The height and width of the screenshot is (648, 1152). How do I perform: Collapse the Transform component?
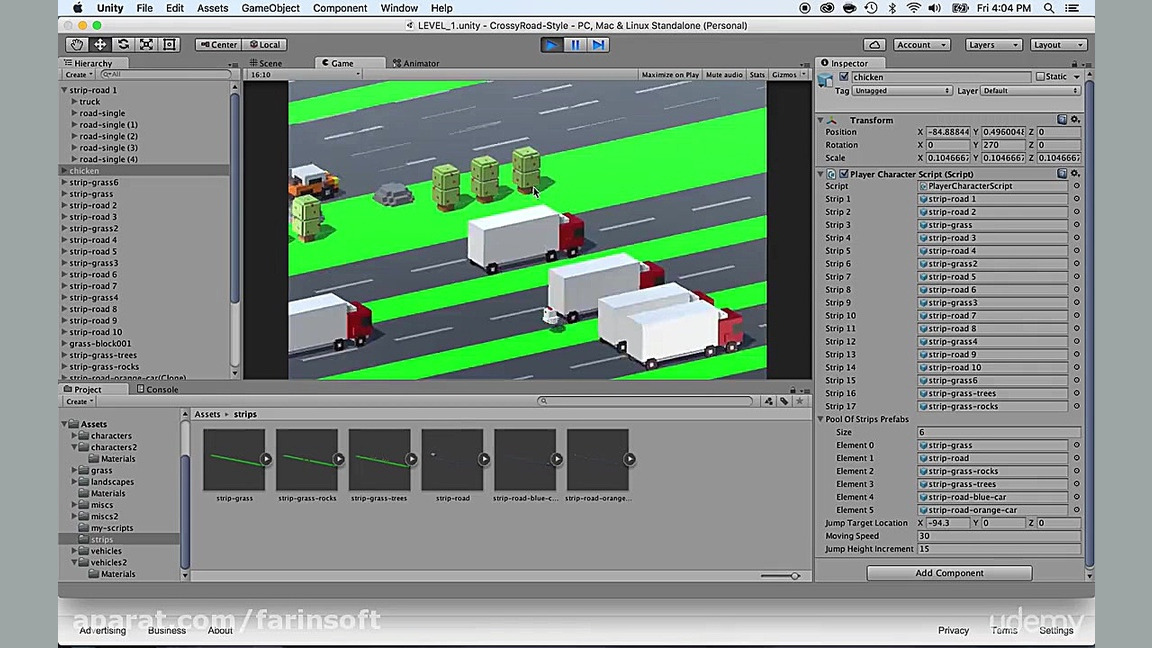821,120
